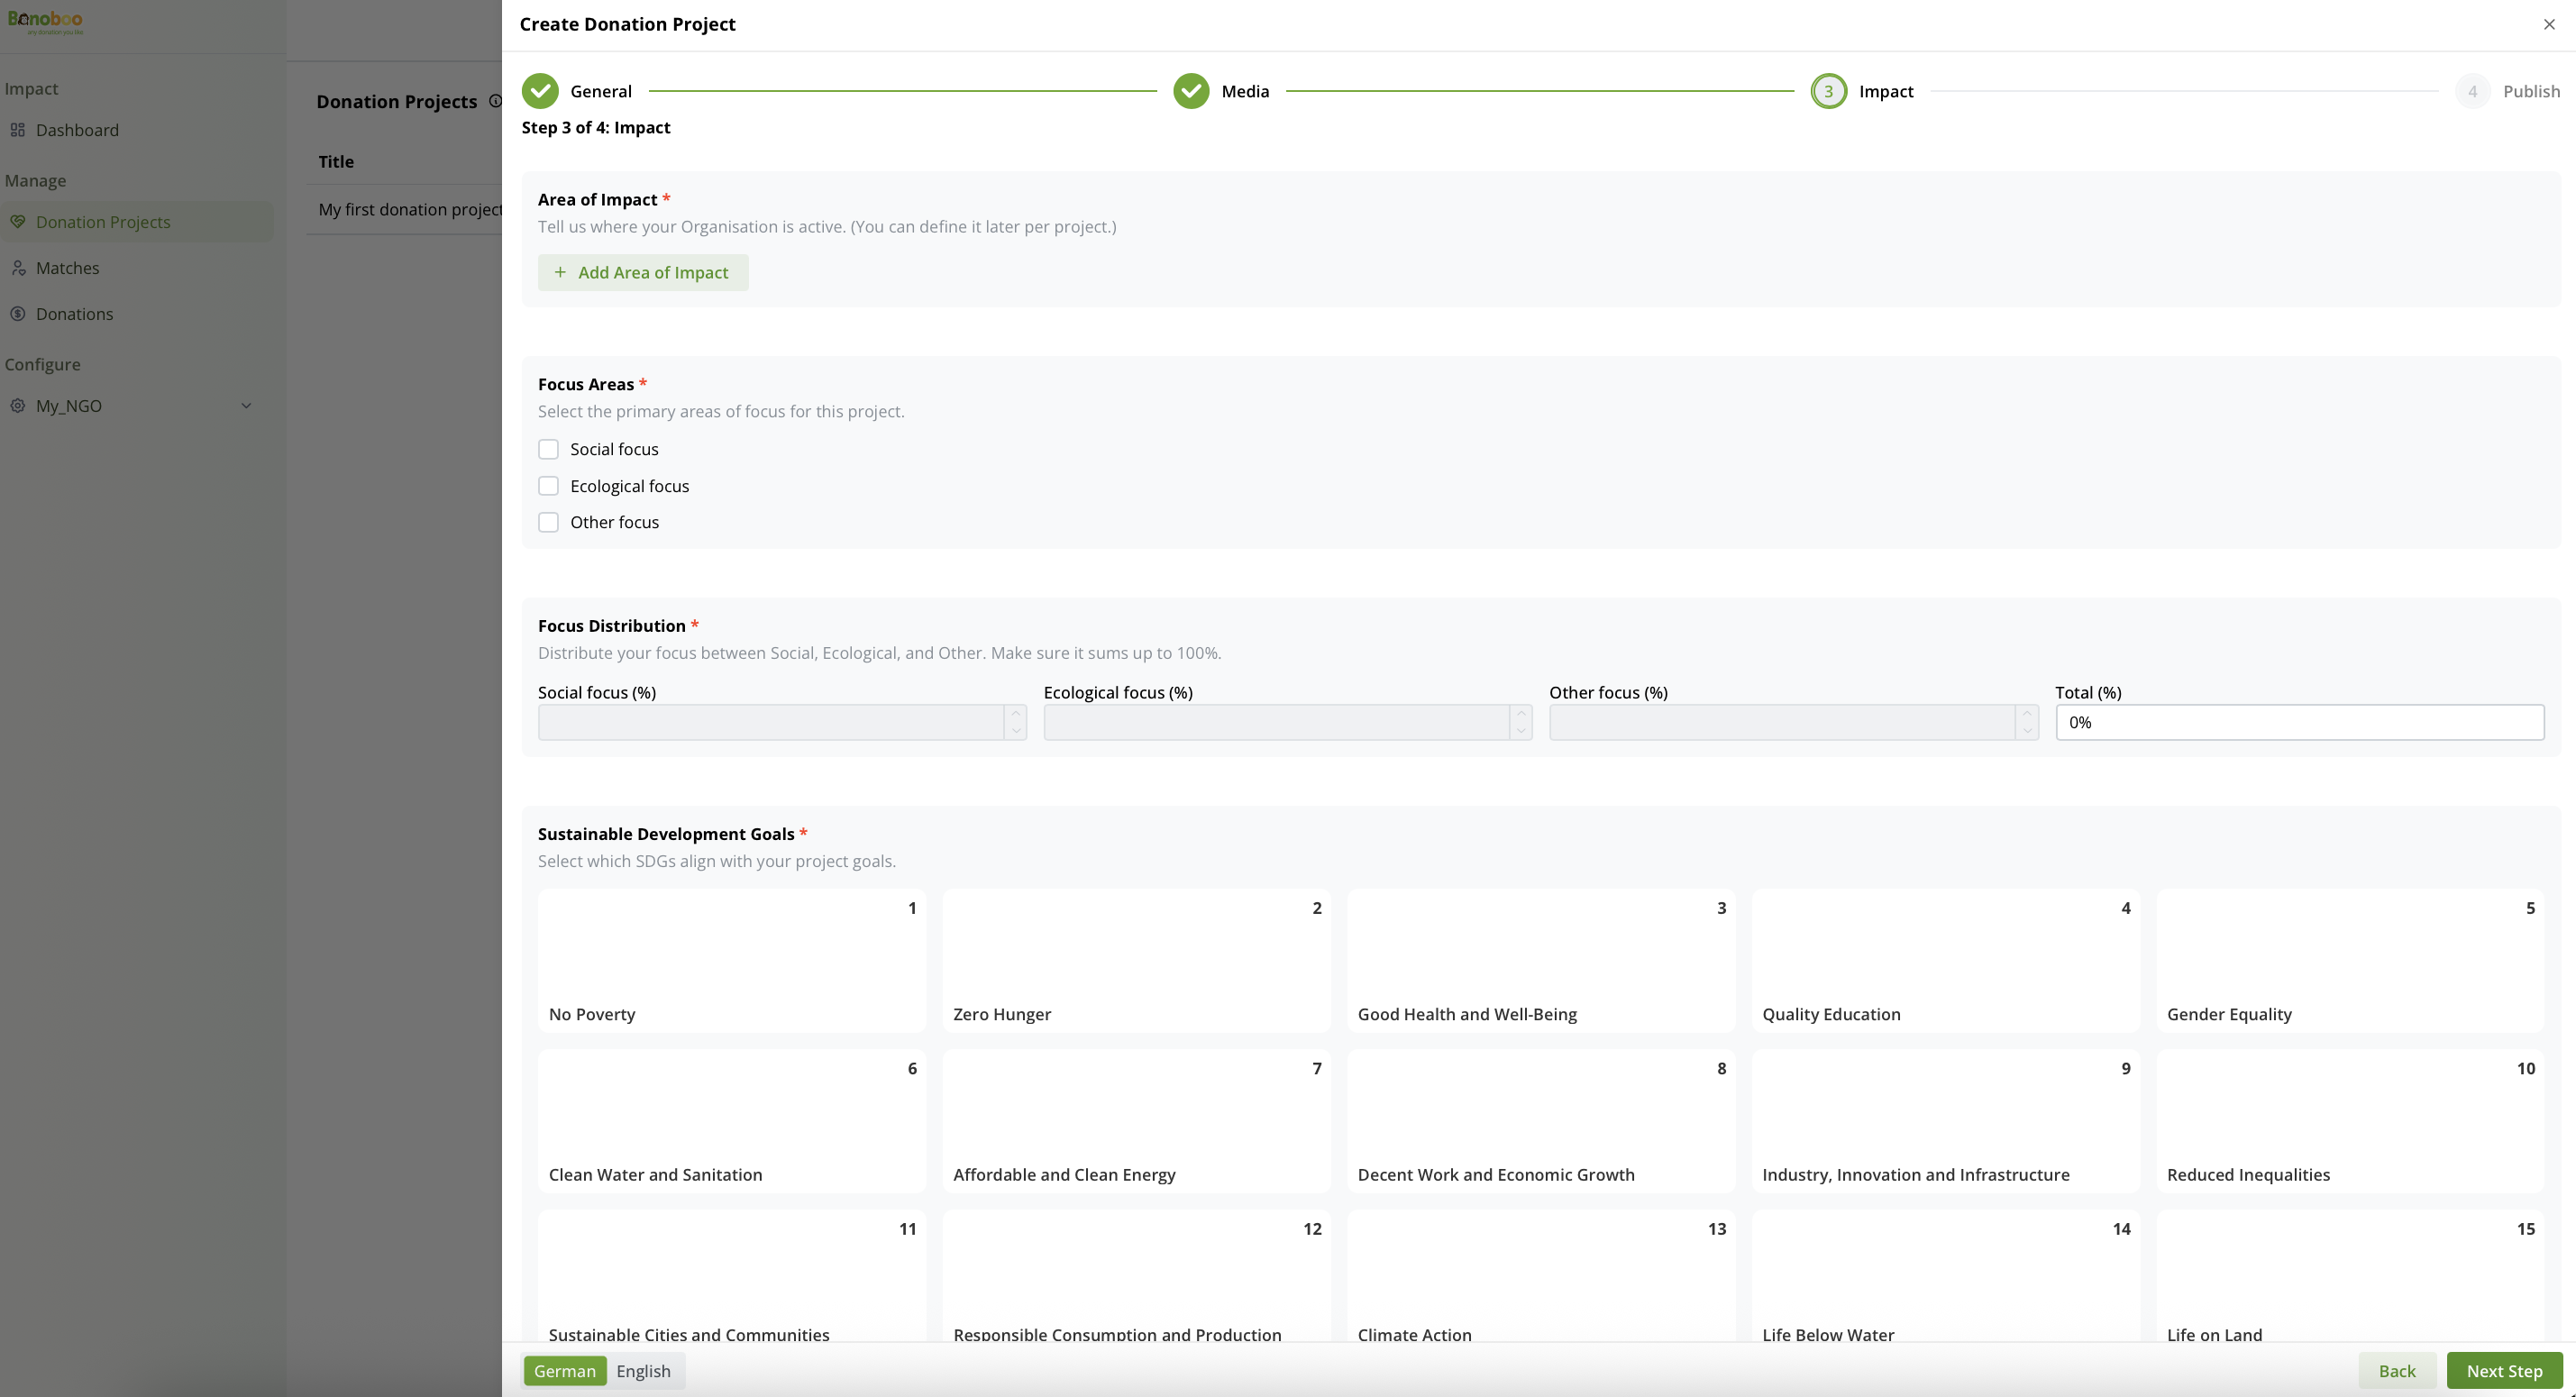Proceed with the Next Step button
The height and width of the screenshot is (1397, 2576).
point(2504,1371)
